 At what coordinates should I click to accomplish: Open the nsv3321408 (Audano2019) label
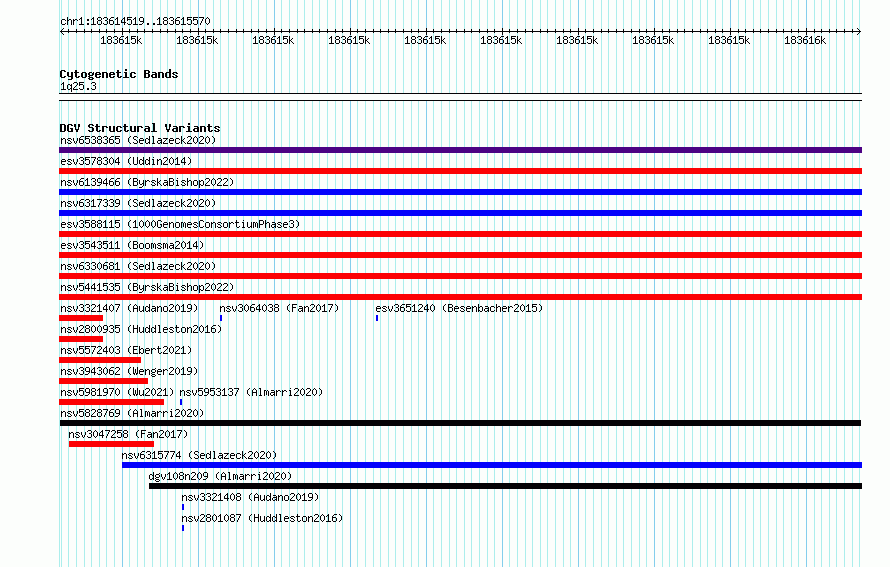click(x=250, y=497)
